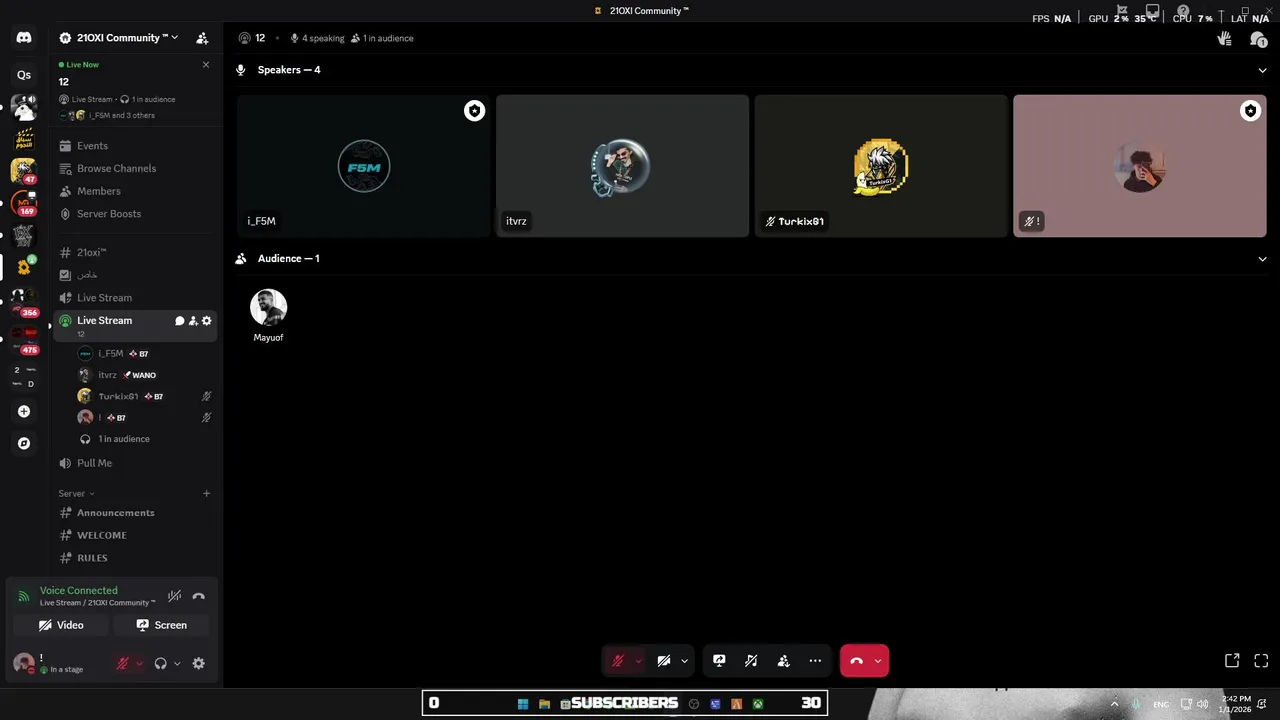Toggle mute in the user panel
The height and width of the screenshot is (720, 1280).
coord(123,663)
